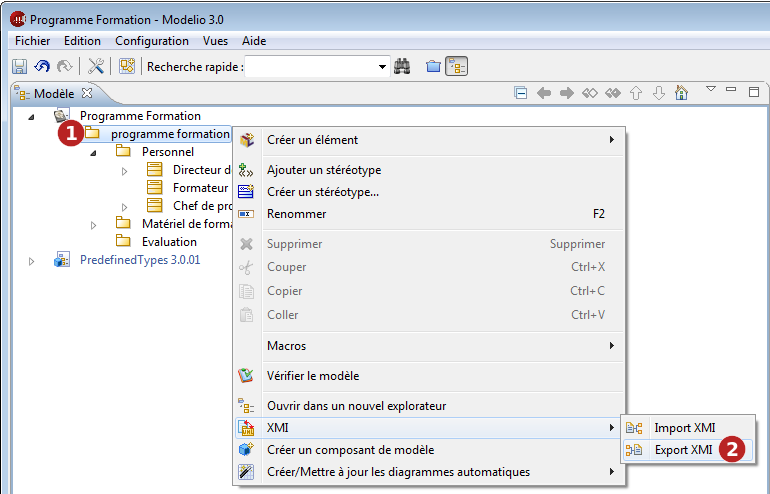Open the Recherche rapide dropdown arrow

(x=382, y=67)
